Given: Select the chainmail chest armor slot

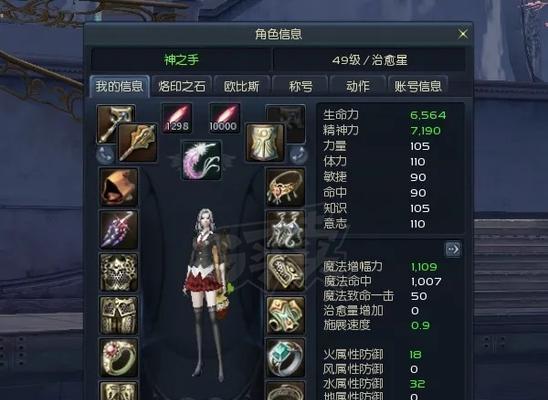Looking at the screenshot, I should tap(119, 272).
